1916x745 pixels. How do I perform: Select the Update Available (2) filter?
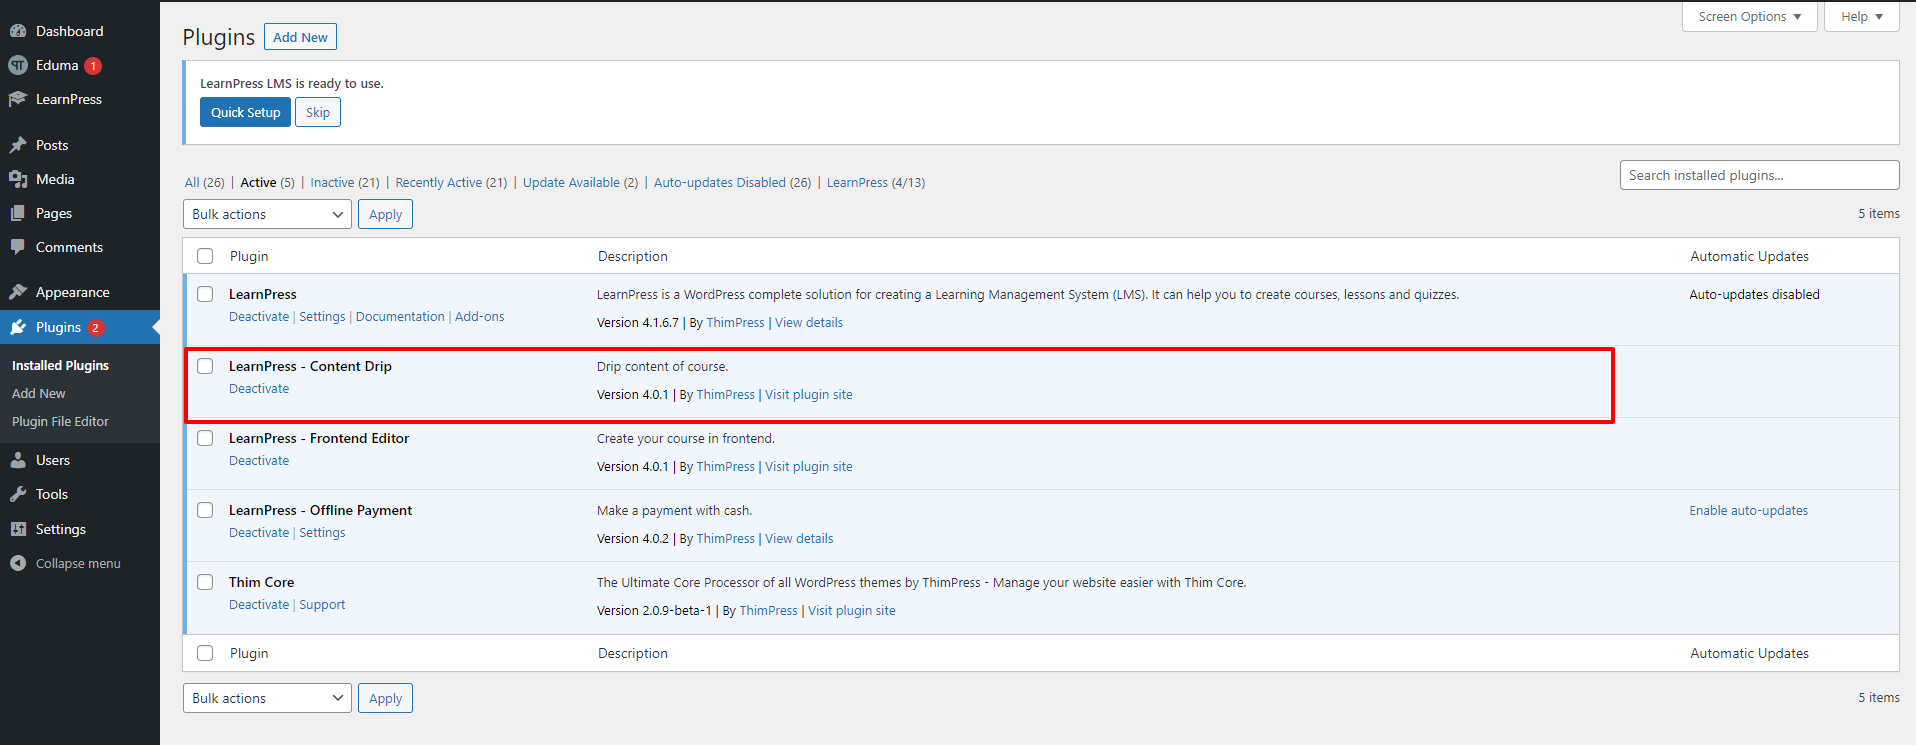(580, 183)
